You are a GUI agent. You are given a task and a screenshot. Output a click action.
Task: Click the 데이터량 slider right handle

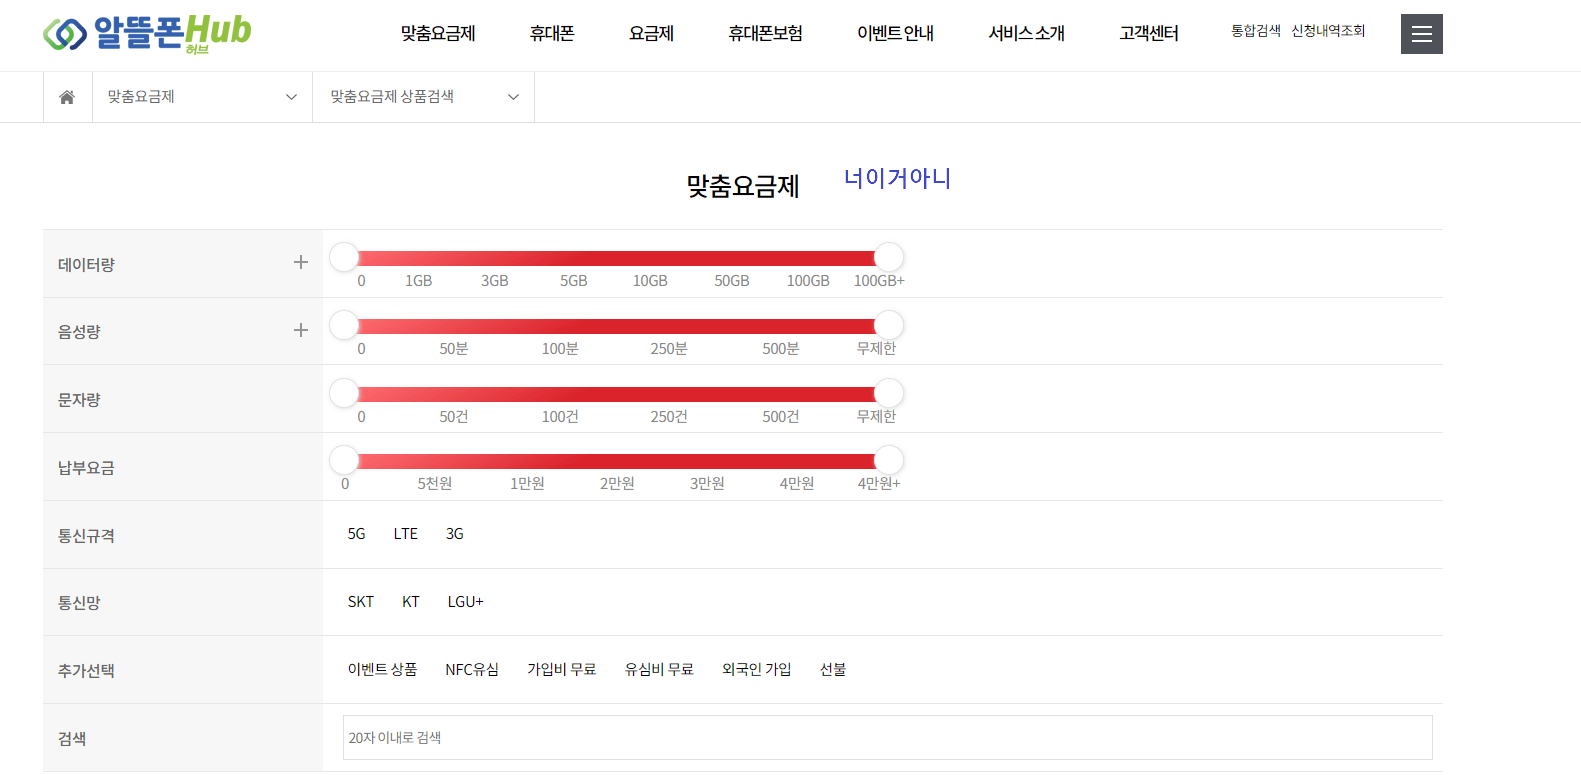[889, 257]
